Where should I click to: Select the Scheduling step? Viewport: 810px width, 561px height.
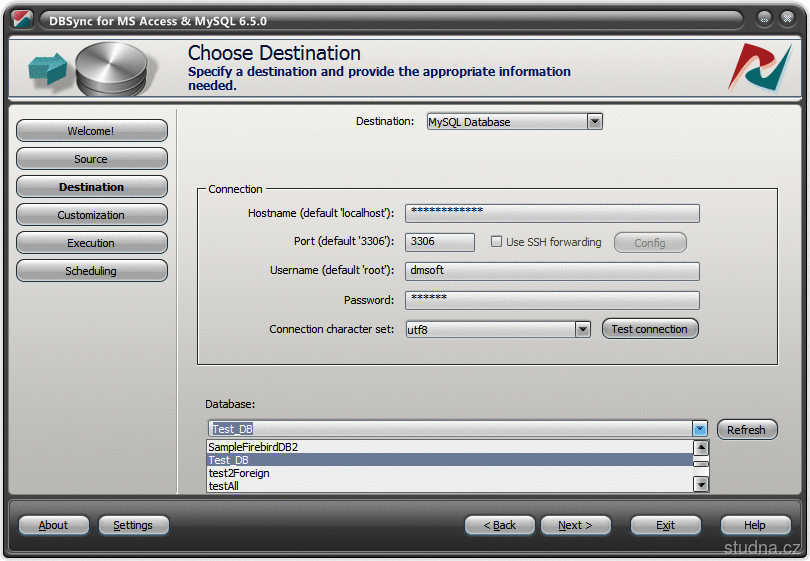click(x=91, y=271)
